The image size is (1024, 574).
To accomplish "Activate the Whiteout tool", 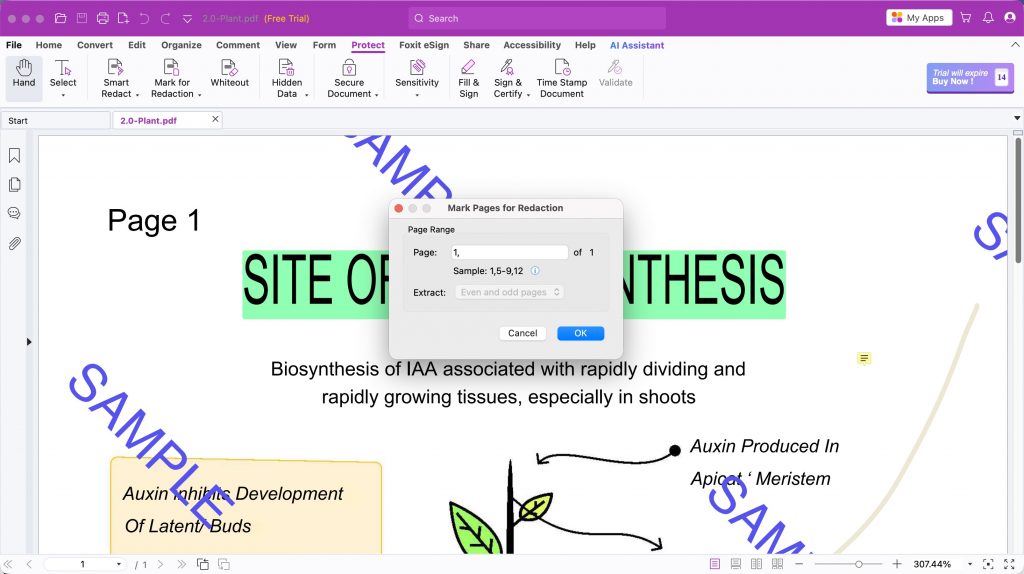I will coord(229,73).
